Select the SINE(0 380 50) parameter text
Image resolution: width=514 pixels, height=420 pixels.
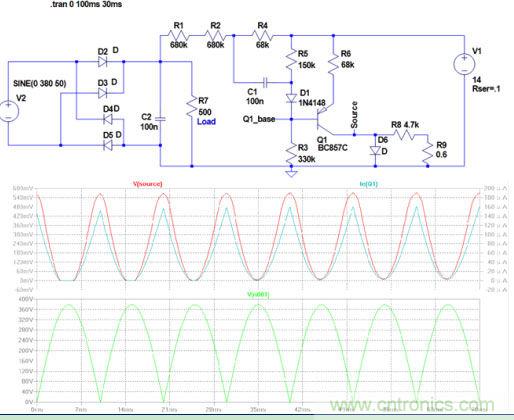tap(39, 83)
